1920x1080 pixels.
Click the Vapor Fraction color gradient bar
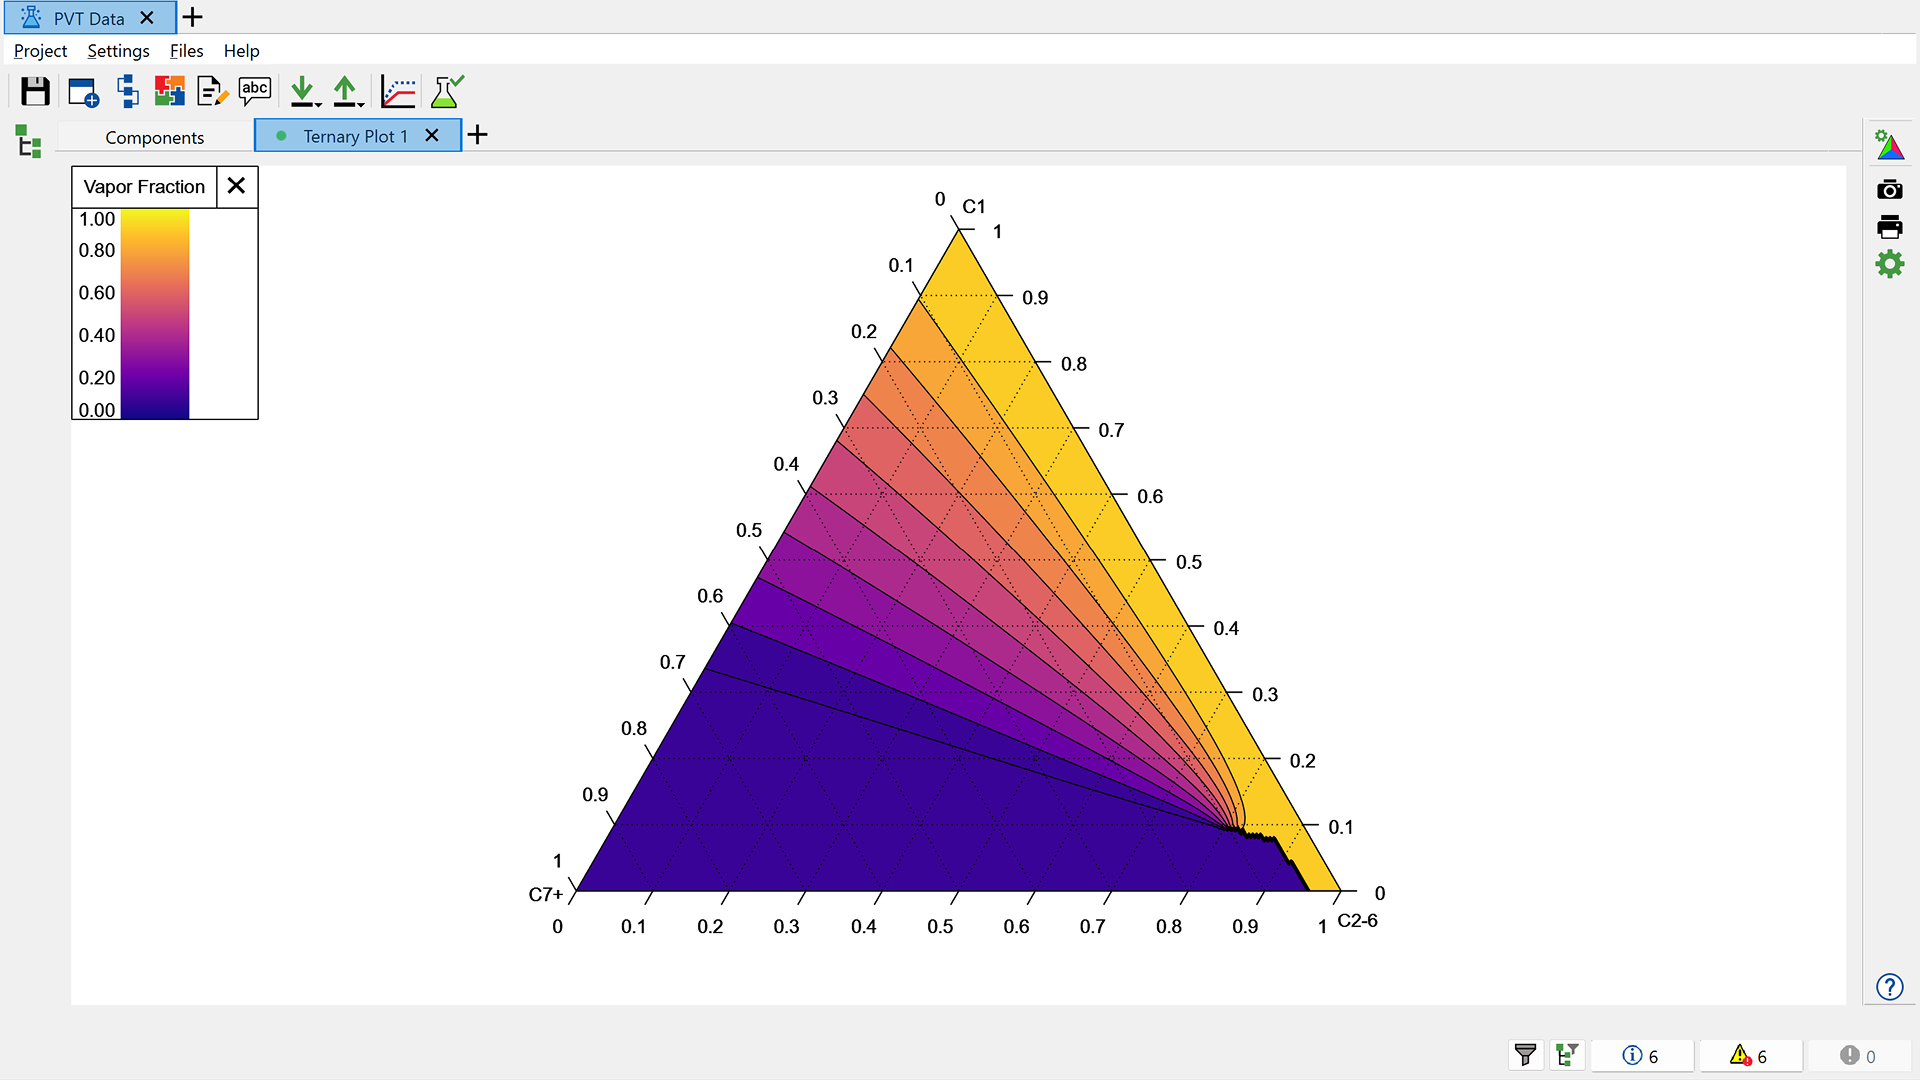[155, 314]
